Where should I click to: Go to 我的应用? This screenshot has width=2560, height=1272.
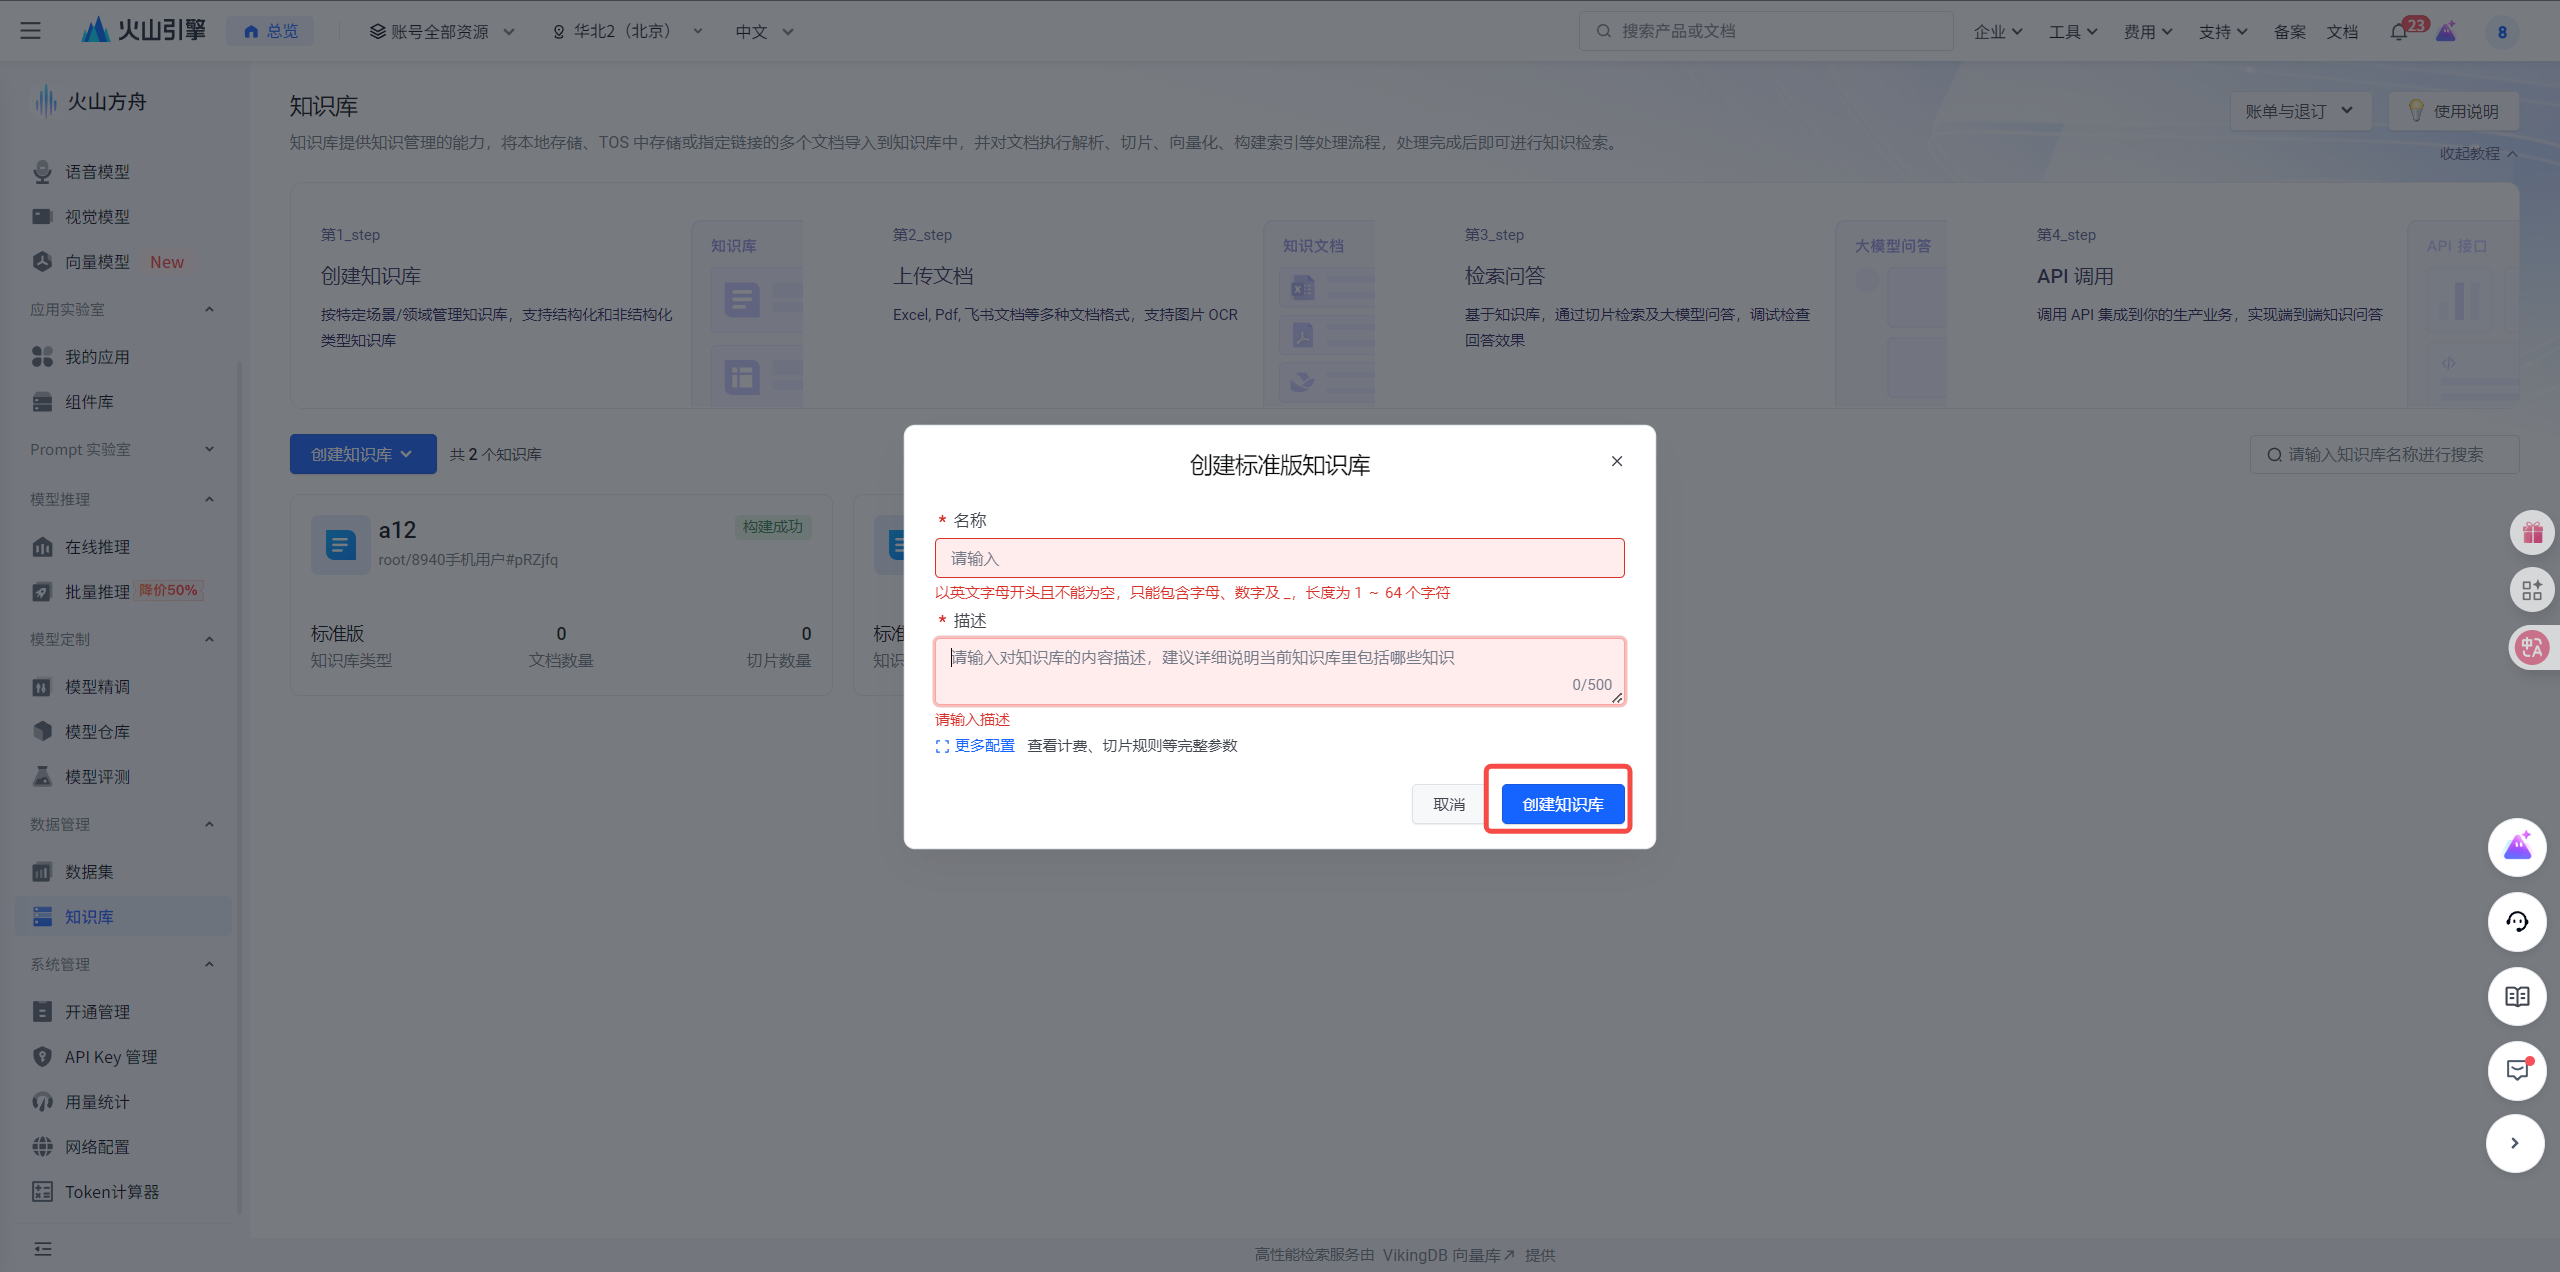(x=97, y=357)
